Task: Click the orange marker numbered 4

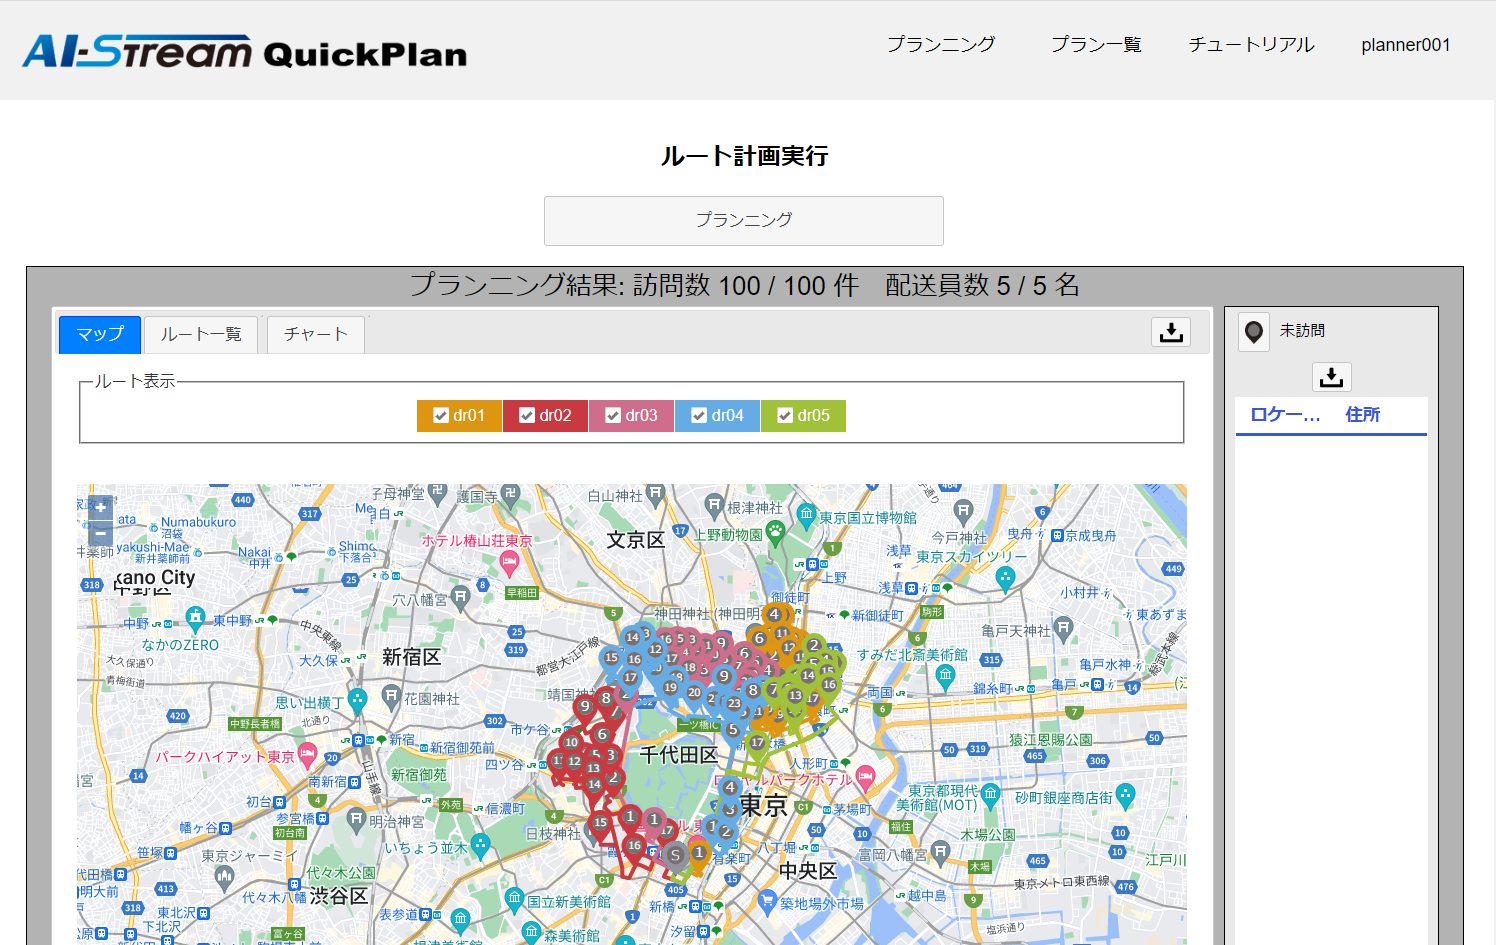Action: pyautogui.click(x=774, y=614)
